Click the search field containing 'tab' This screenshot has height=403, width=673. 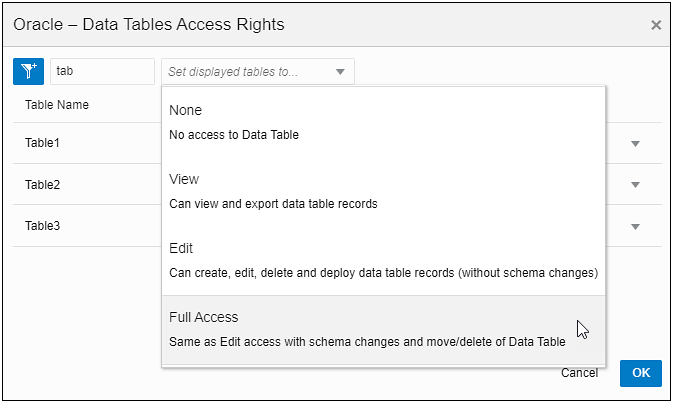(101, 72)
